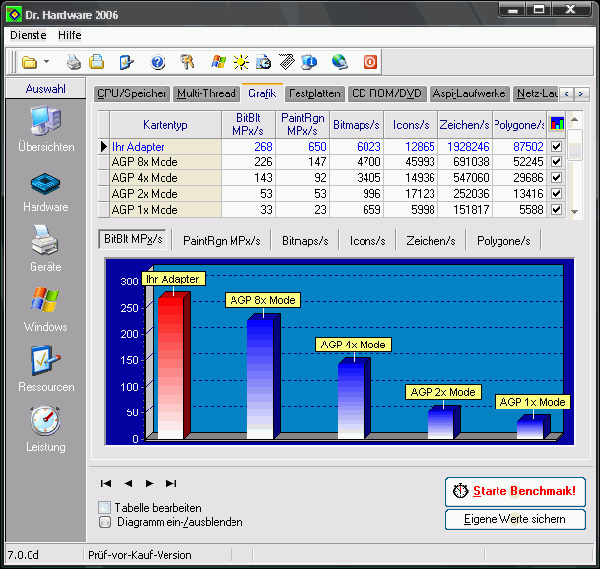Open the folder icon in toolbar
This screenshot has width=600, height=569.
click(29, 62)
